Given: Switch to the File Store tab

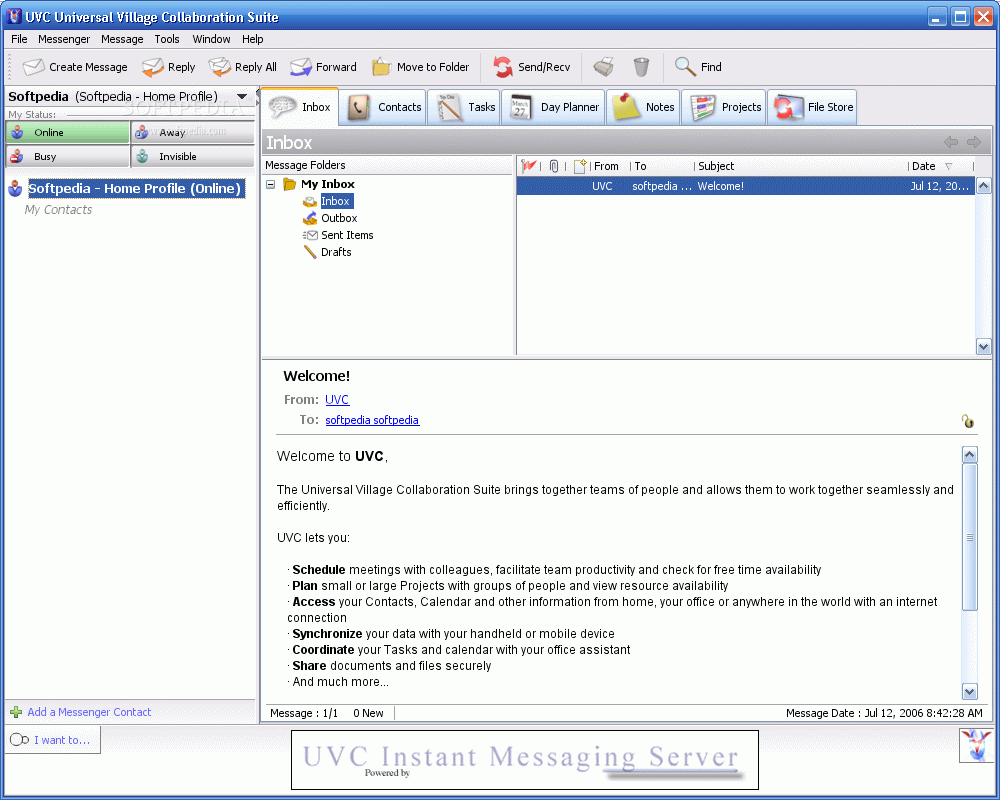Looking at the screenshot, I should pos(812,107).
